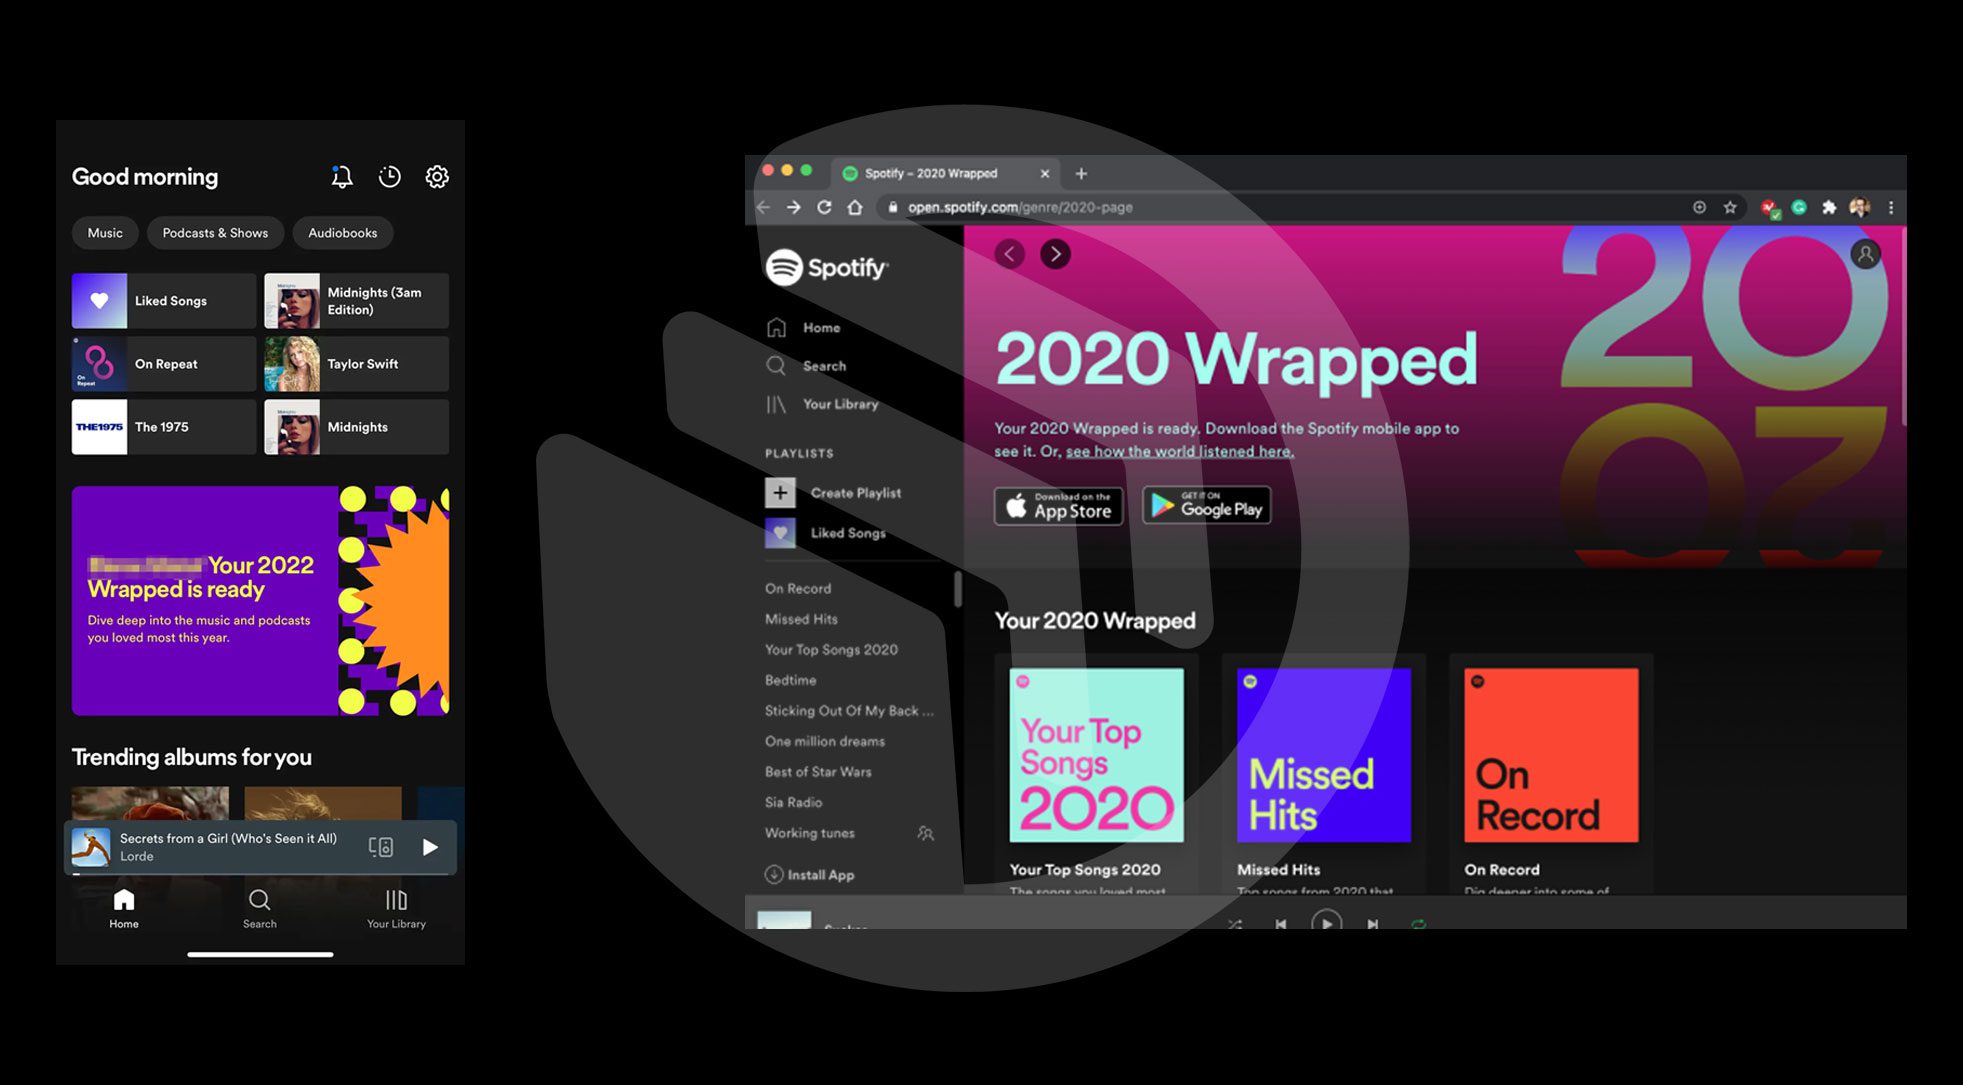Click the sidebar playlist scrollbar
1963x1085 pixels.
tap(957, 590)
